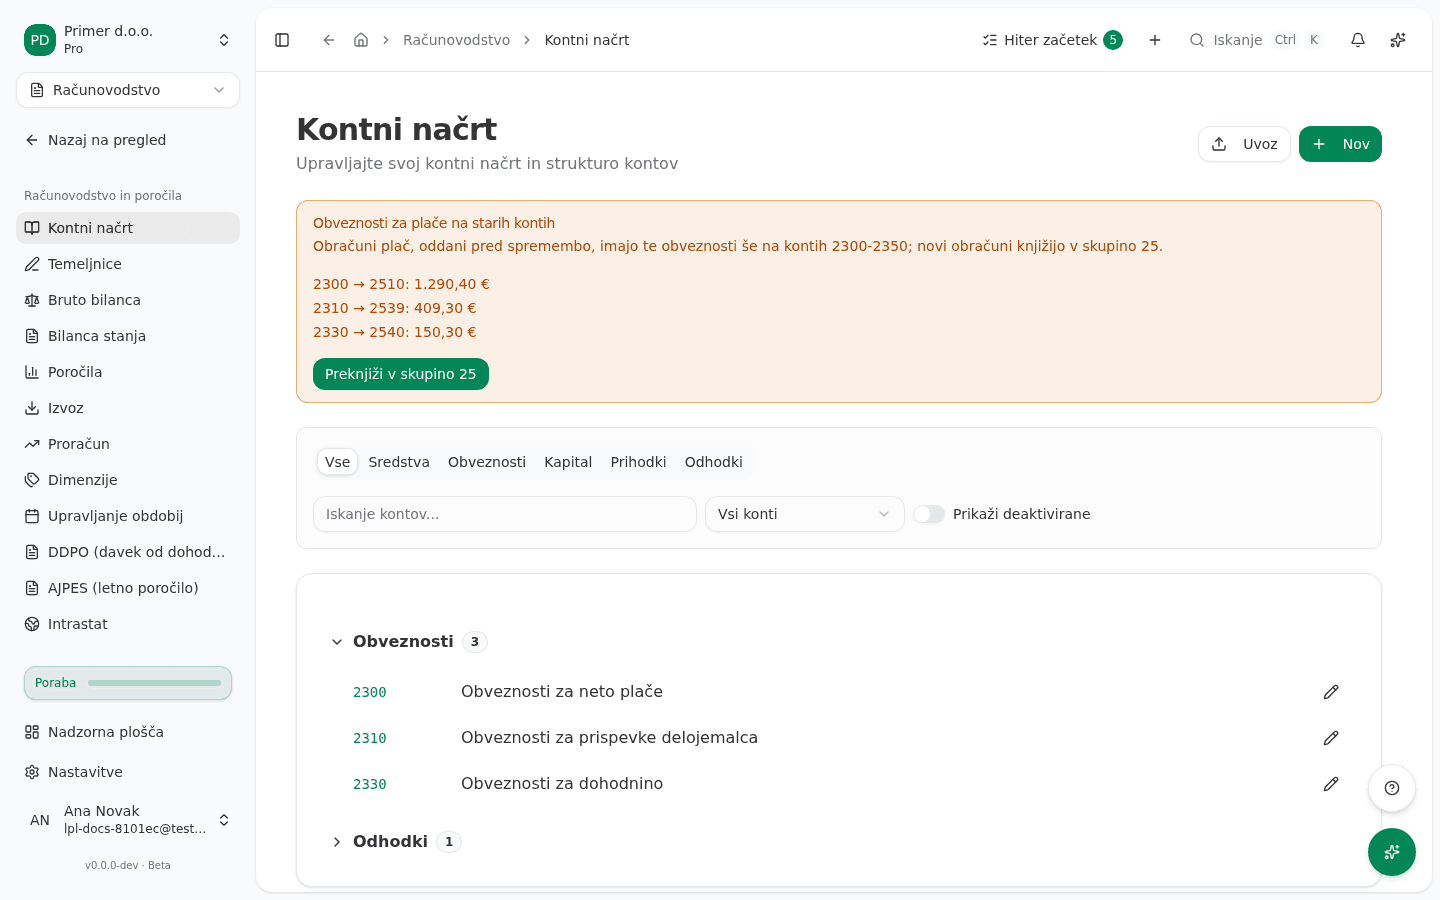Edit account 2330 with pencil icon
The width and height of the screenshot is (1440, 900).
point(1331,784)
